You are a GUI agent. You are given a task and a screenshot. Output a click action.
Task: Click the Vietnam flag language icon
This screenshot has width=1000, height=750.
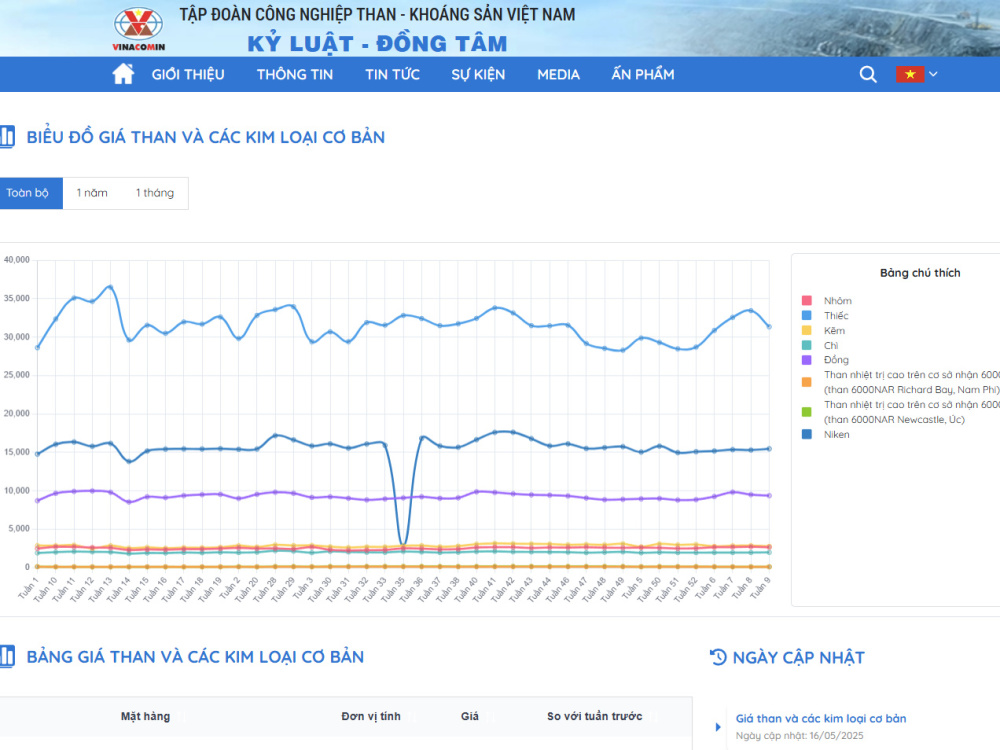coord(909,75)
